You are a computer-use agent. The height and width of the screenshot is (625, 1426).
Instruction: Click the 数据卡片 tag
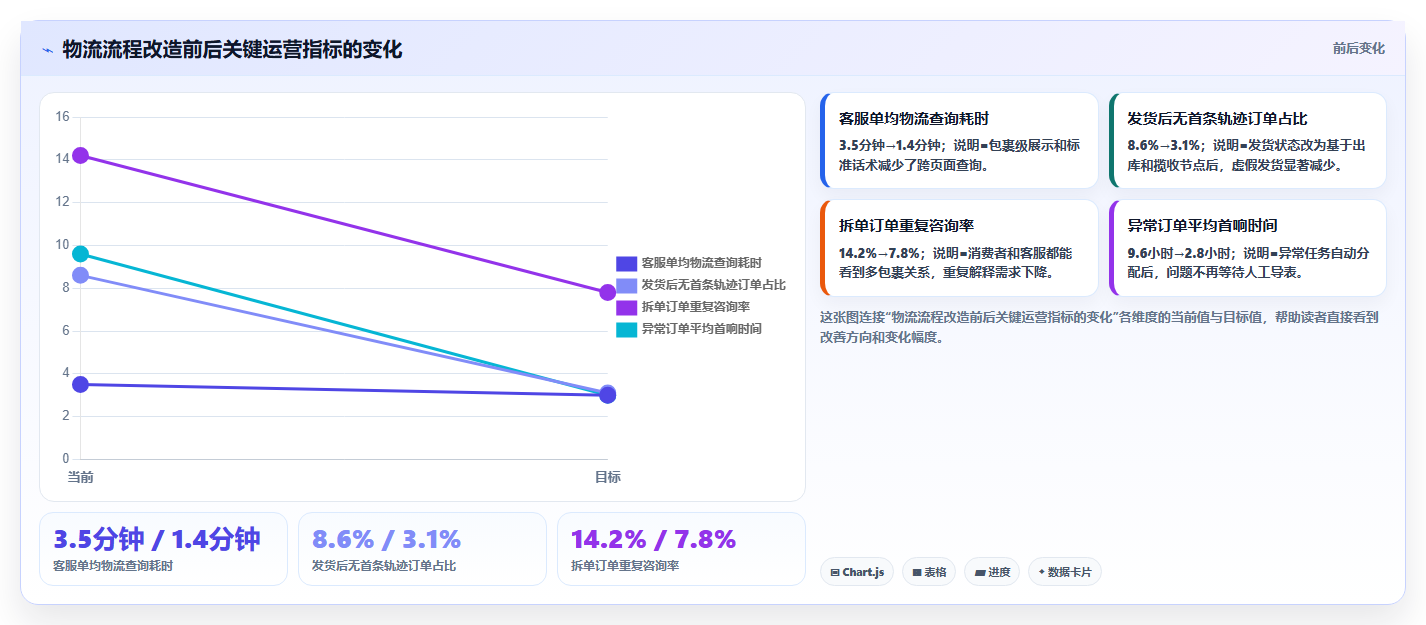pos(1065,572)
